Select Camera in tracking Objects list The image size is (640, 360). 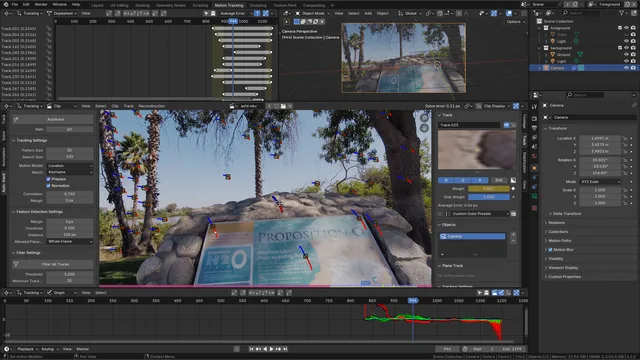[x=472, y=236]
